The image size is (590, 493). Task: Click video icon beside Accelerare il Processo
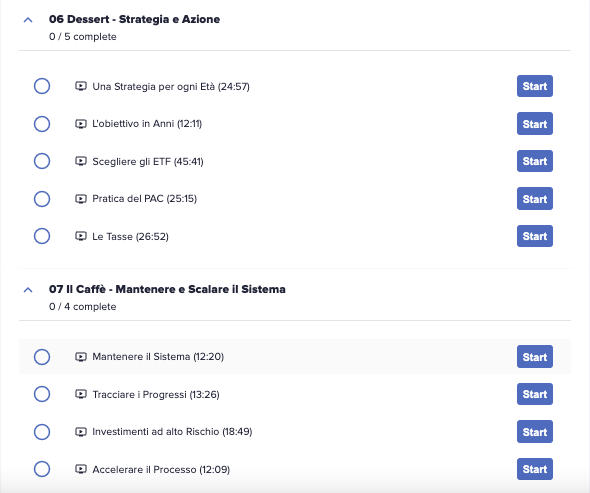point(81,469)
